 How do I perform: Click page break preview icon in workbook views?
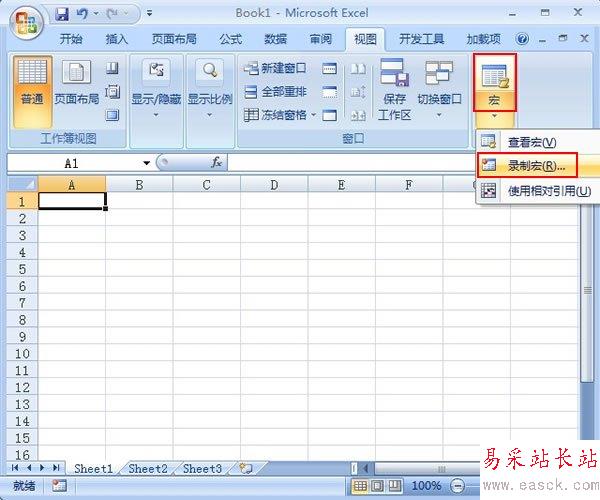[x=112, y=68]
